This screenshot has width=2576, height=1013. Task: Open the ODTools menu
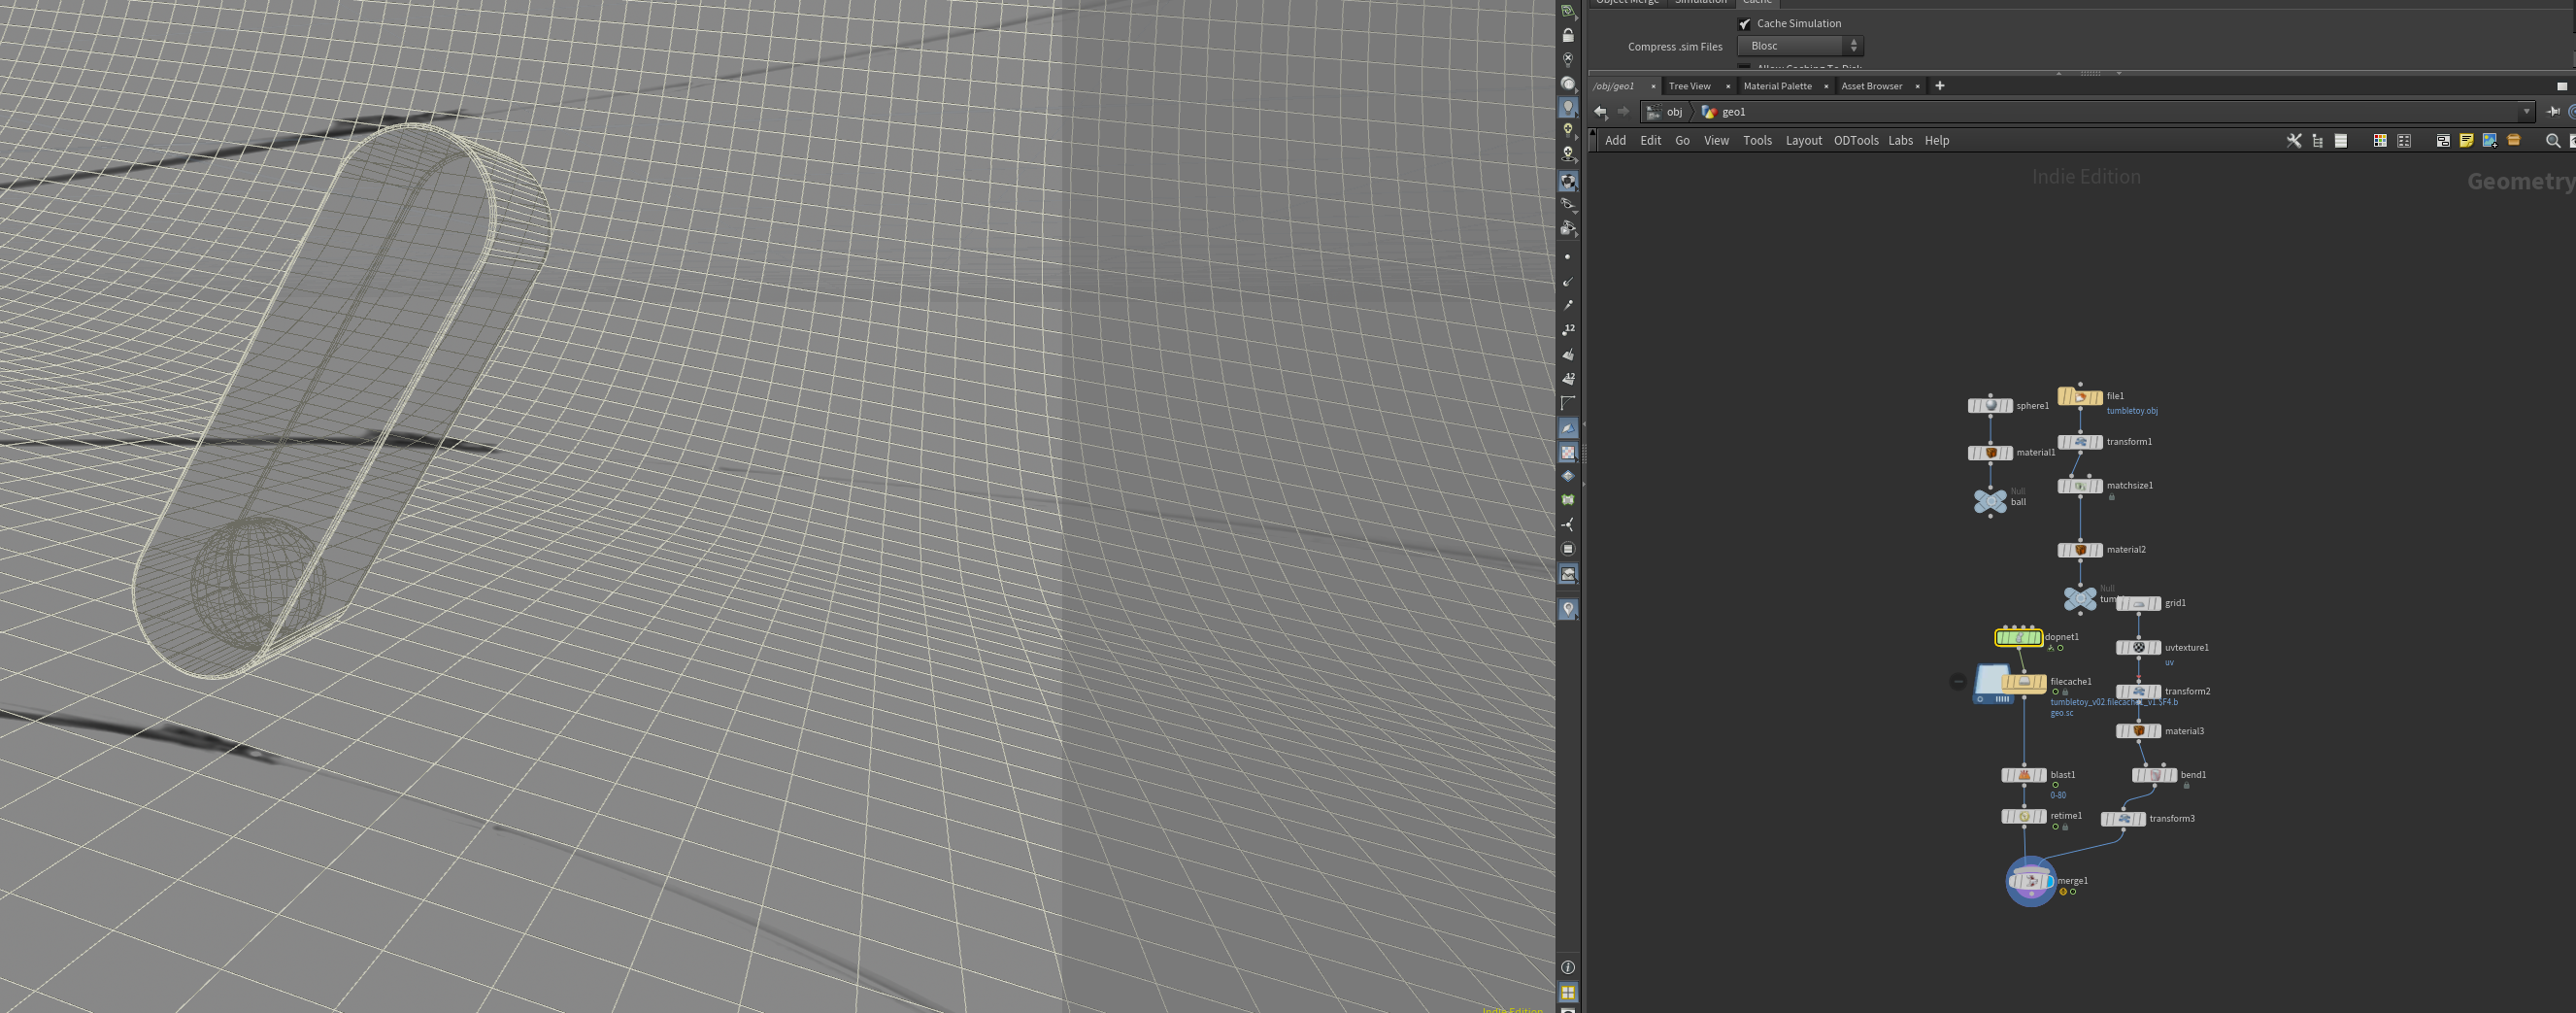point(1856,141)
